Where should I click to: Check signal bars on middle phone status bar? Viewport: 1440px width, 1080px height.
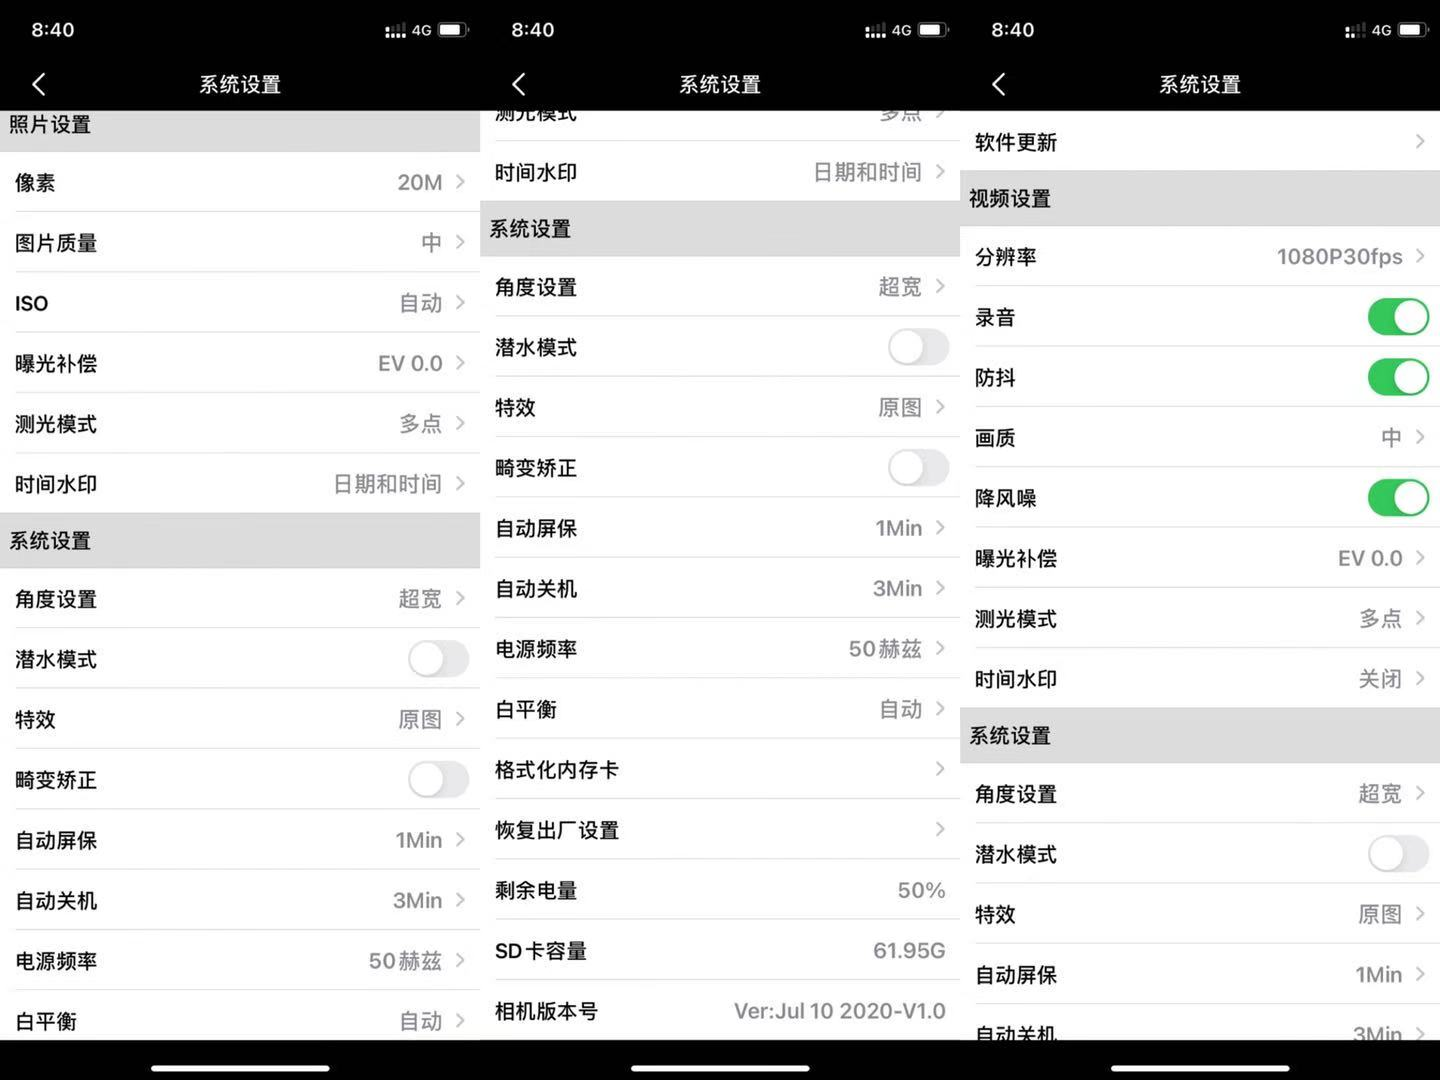875,31
